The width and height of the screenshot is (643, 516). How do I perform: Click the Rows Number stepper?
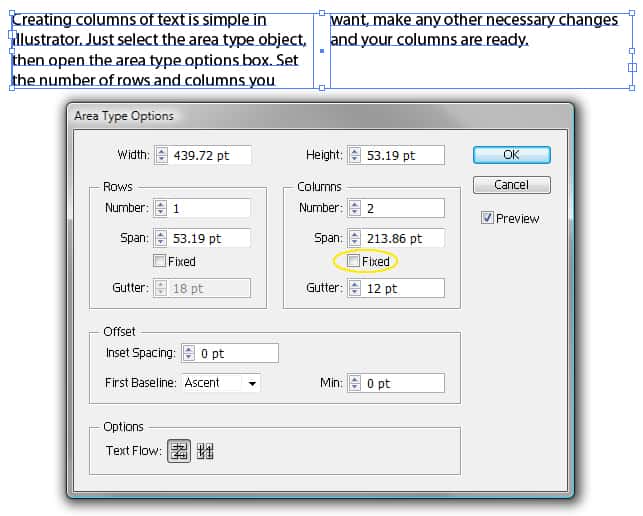pyautogui.click(x=161, y=208)
